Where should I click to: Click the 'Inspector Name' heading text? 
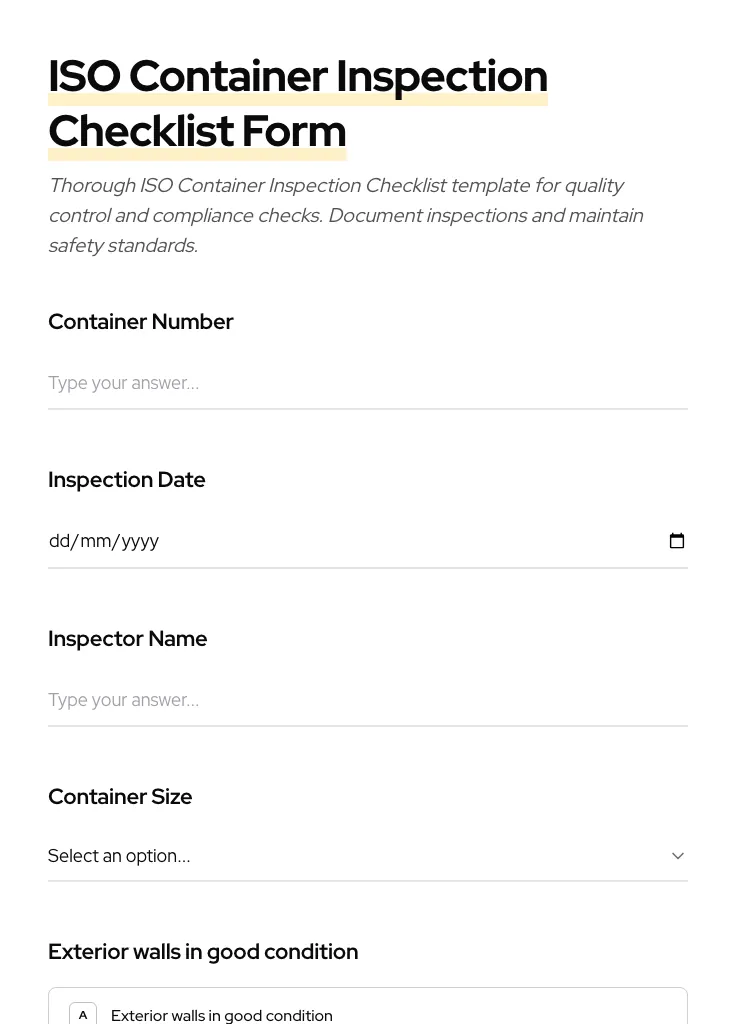click(x=128, y=638)
